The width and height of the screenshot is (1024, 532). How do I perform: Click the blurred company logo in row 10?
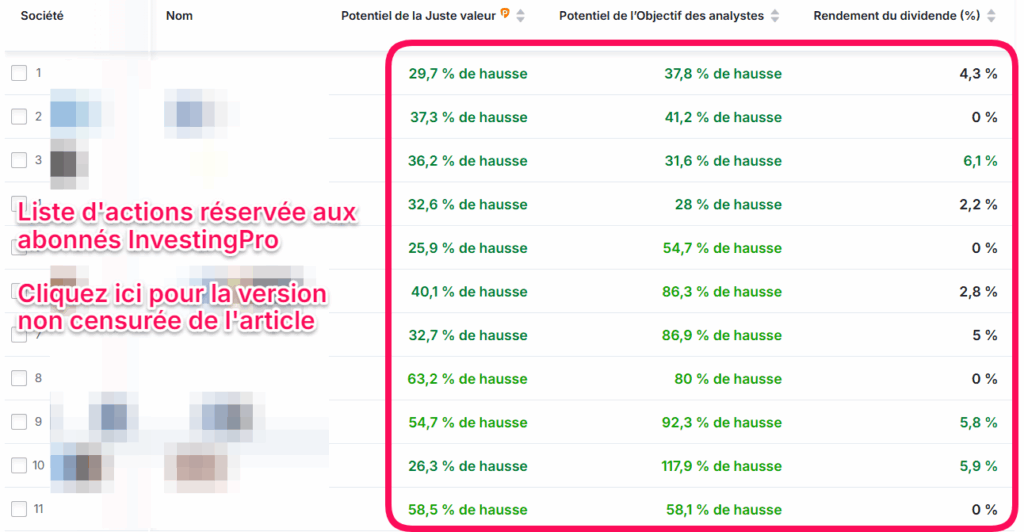pyautogui.click(x=76, y=466)
